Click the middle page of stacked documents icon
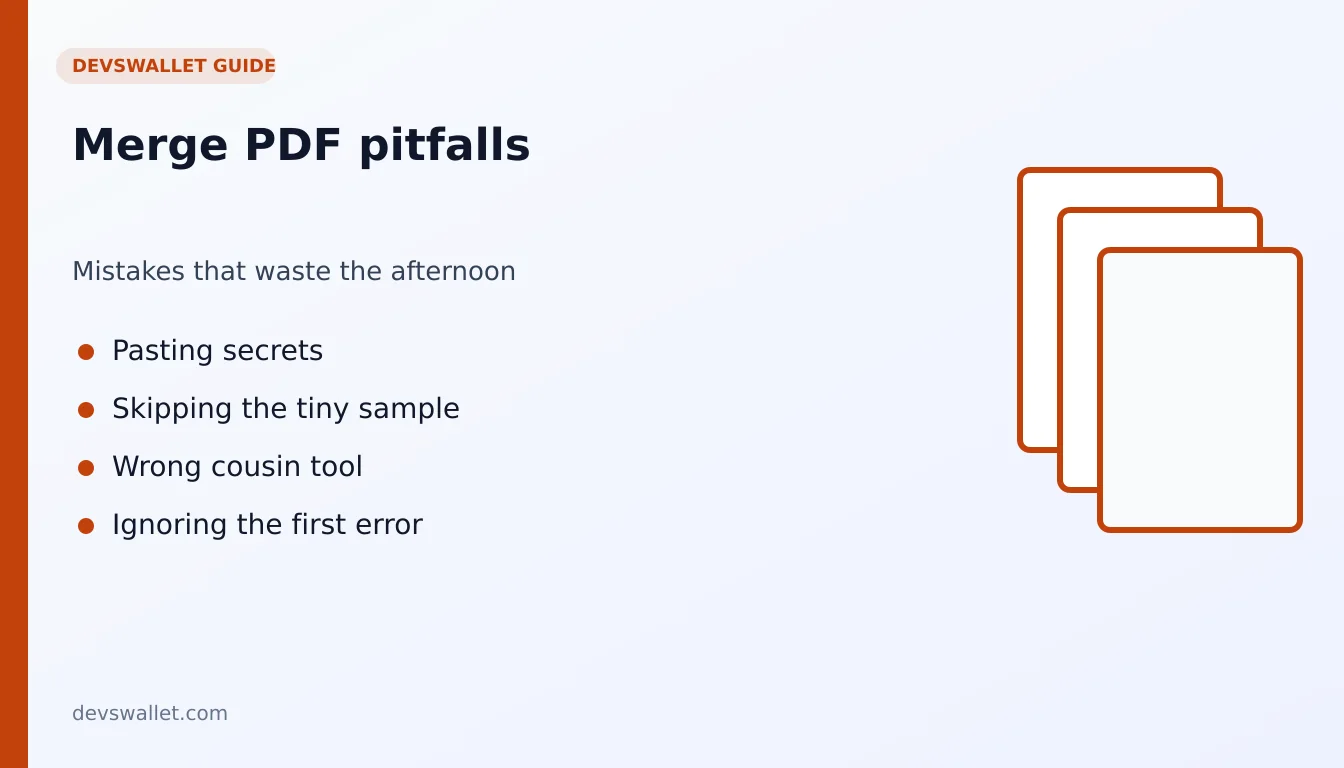 1078,350
